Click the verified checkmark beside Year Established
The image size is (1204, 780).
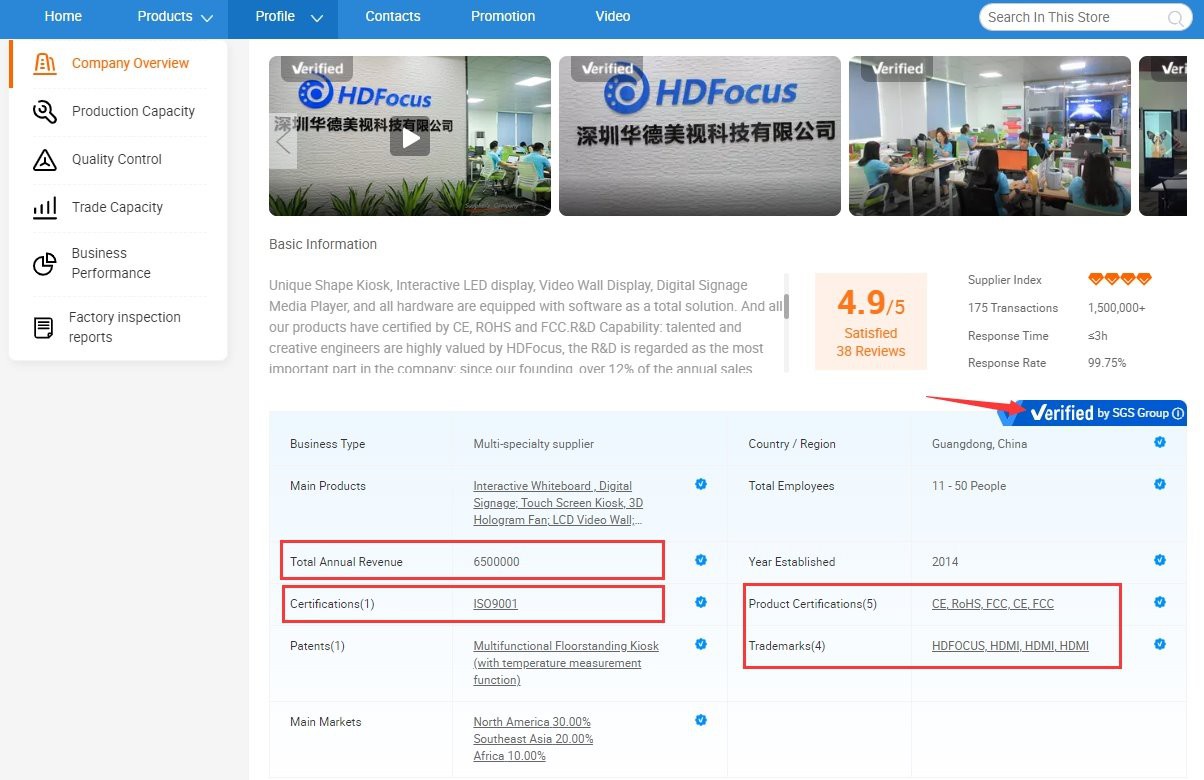pyautogui.click(x=1160, y=560)
